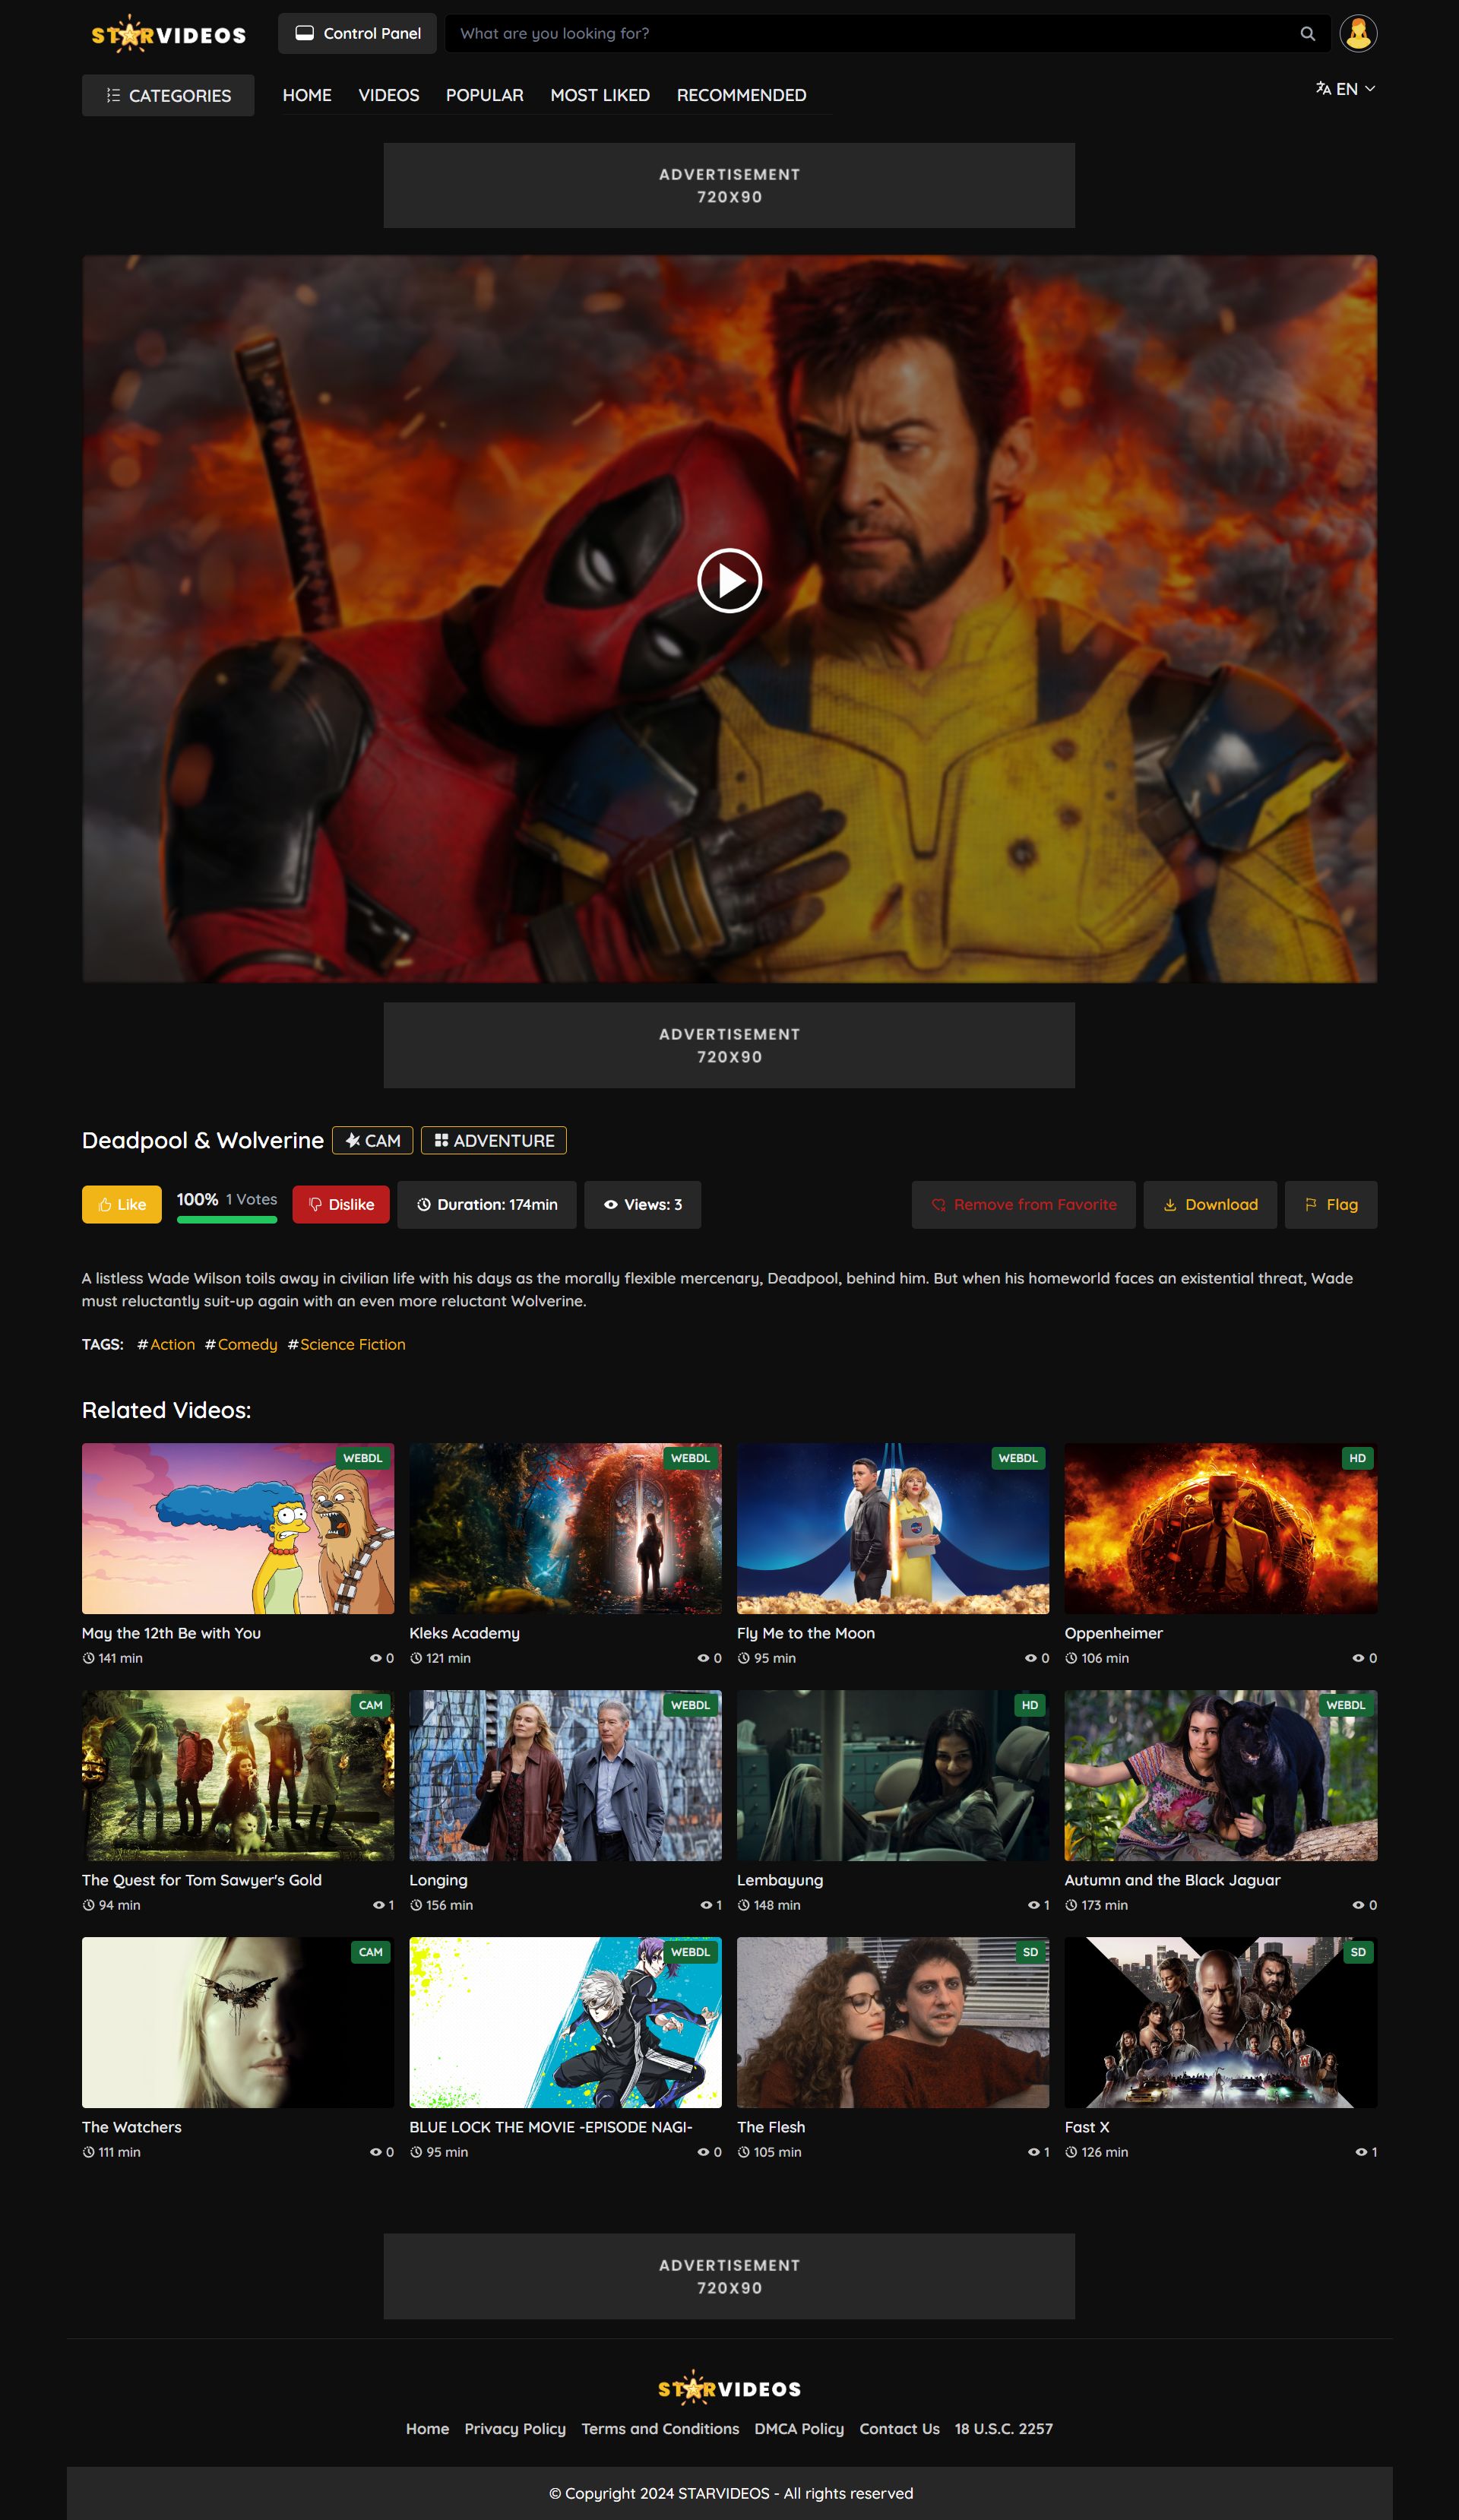Image resolution: width=1459 pixels, height=2520 pixels.
Task: Click the thumbs-up Like button
Action: (x=122, y=1204)
